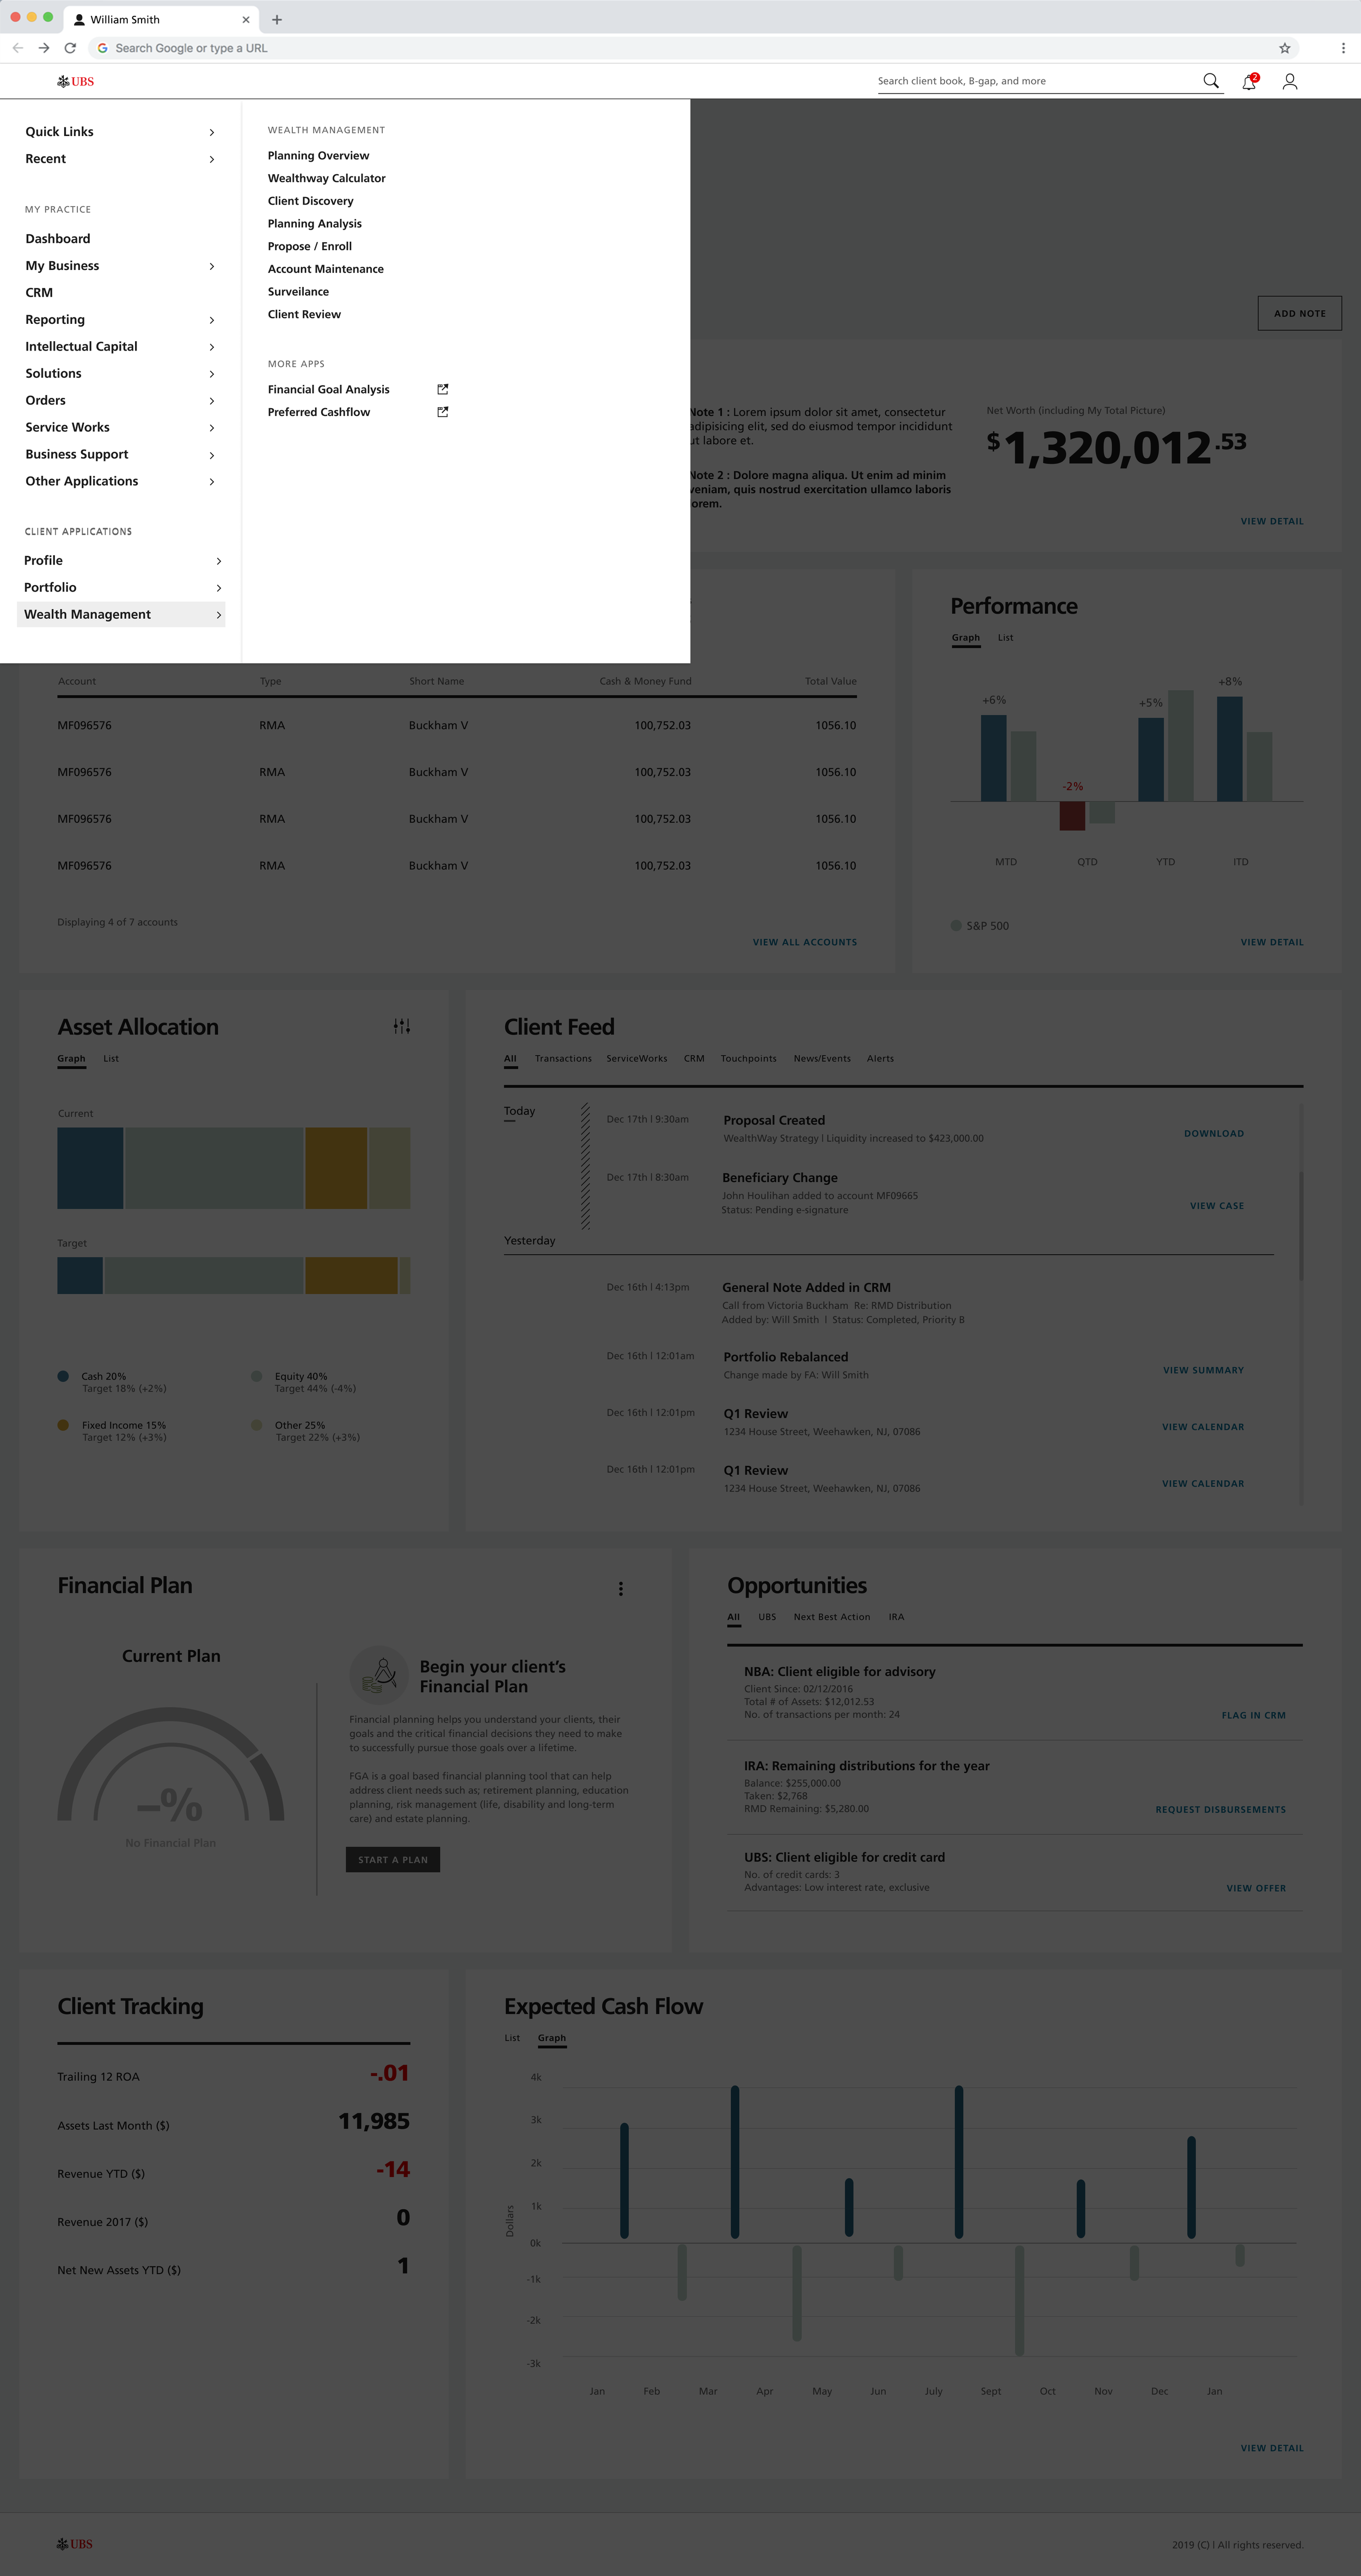Image resolution: width=1361 pixels, height=2576 pixels.
Task: Open the Financial Plan three-dot options menu
Action: click(x=621, y=1588)
